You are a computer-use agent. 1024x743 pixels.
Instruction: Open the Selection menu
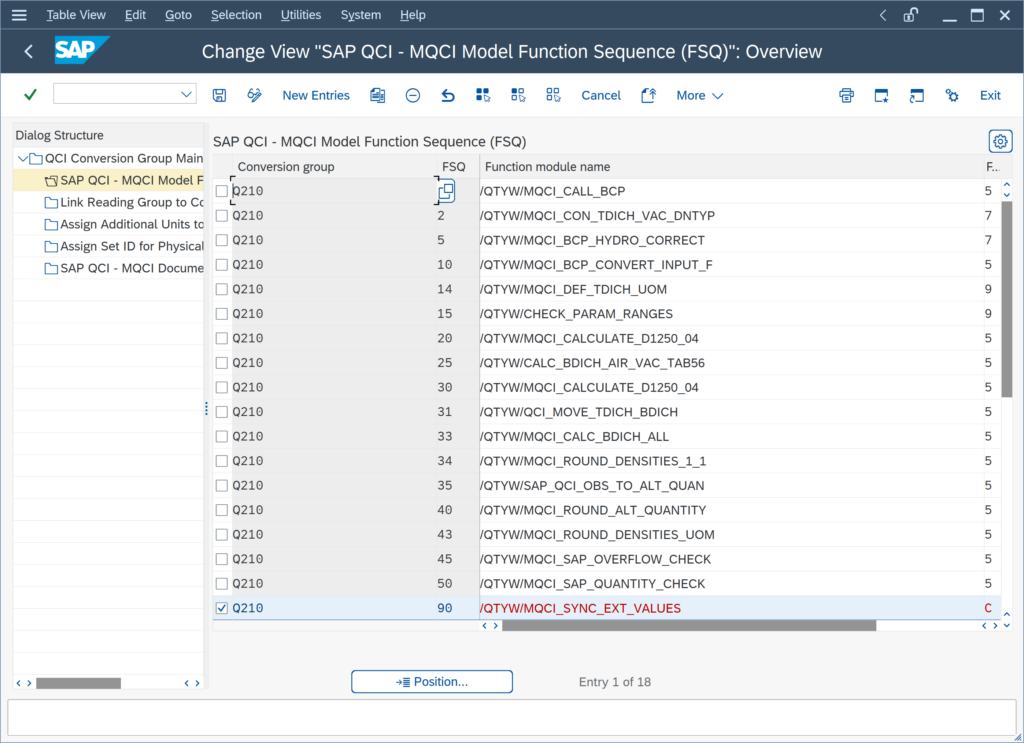click(236, 14)
